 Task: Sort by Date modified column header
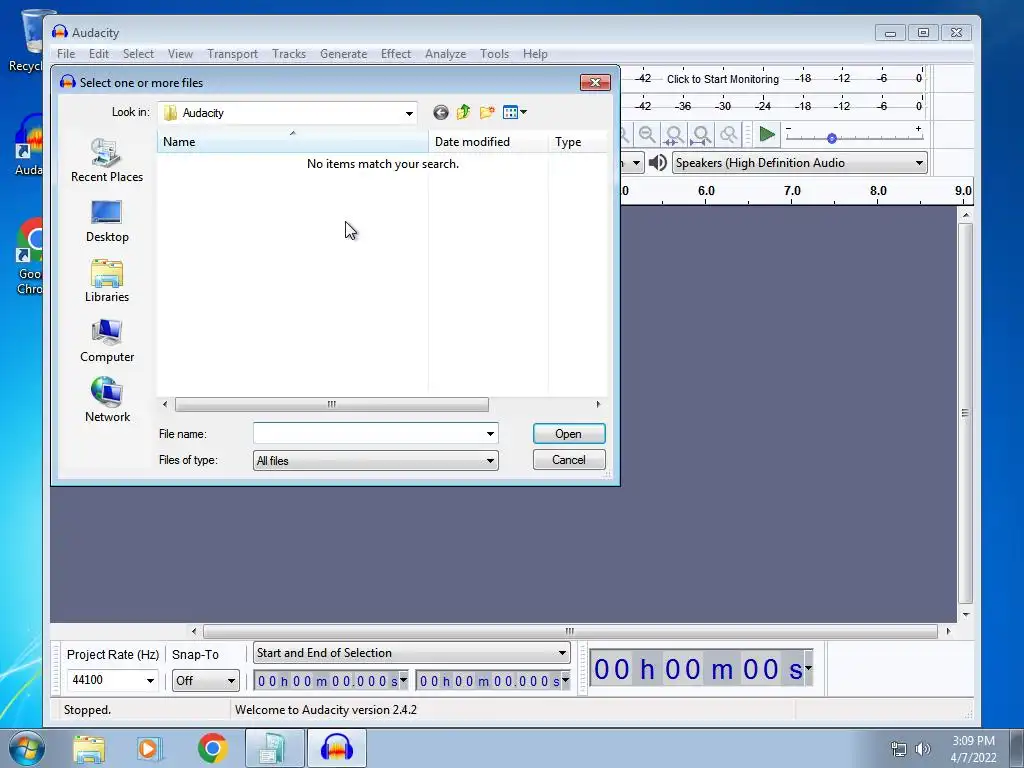pos(488,142)
